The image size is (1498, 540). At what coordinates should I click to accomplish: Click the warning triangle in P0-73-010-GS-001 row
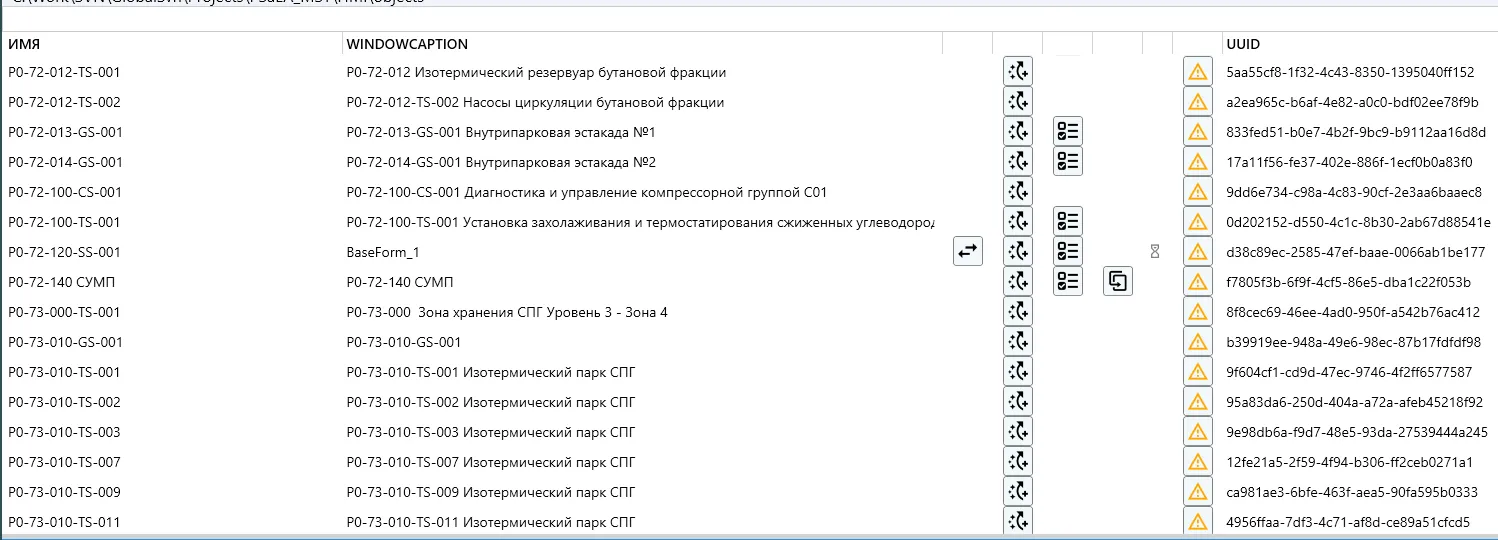tap(1198, 342)
